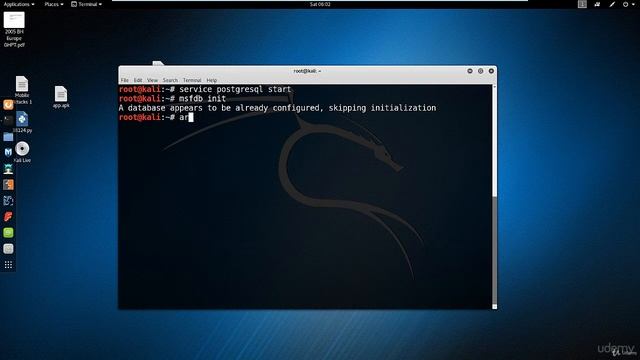Click the clock showing Sat 06:02

coord(320,4)
